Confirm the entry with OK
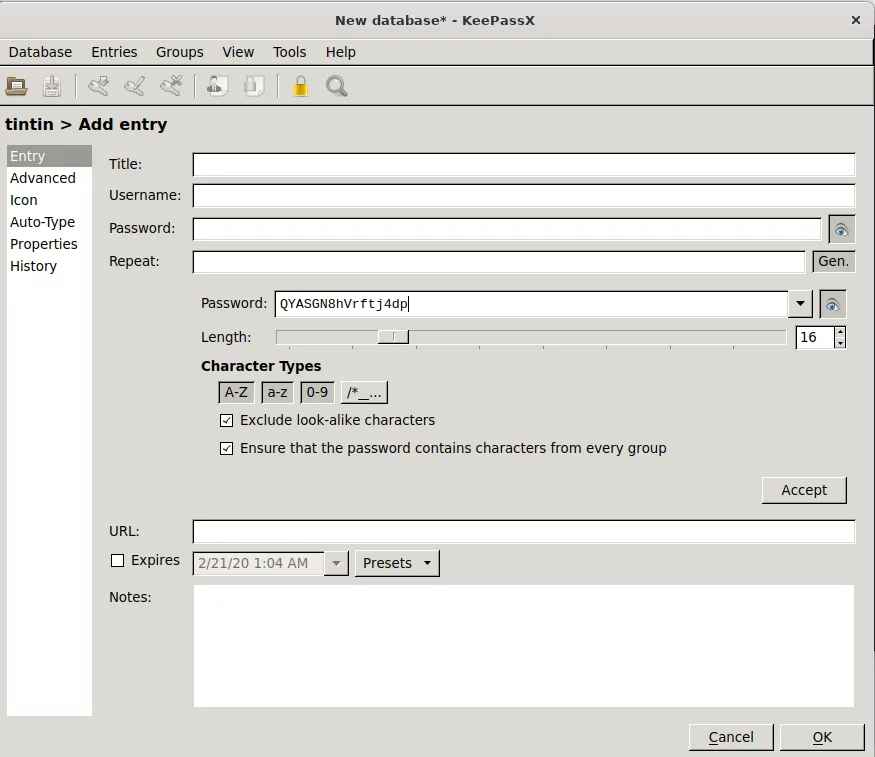875x757 pixels. (x=822, y=737)
